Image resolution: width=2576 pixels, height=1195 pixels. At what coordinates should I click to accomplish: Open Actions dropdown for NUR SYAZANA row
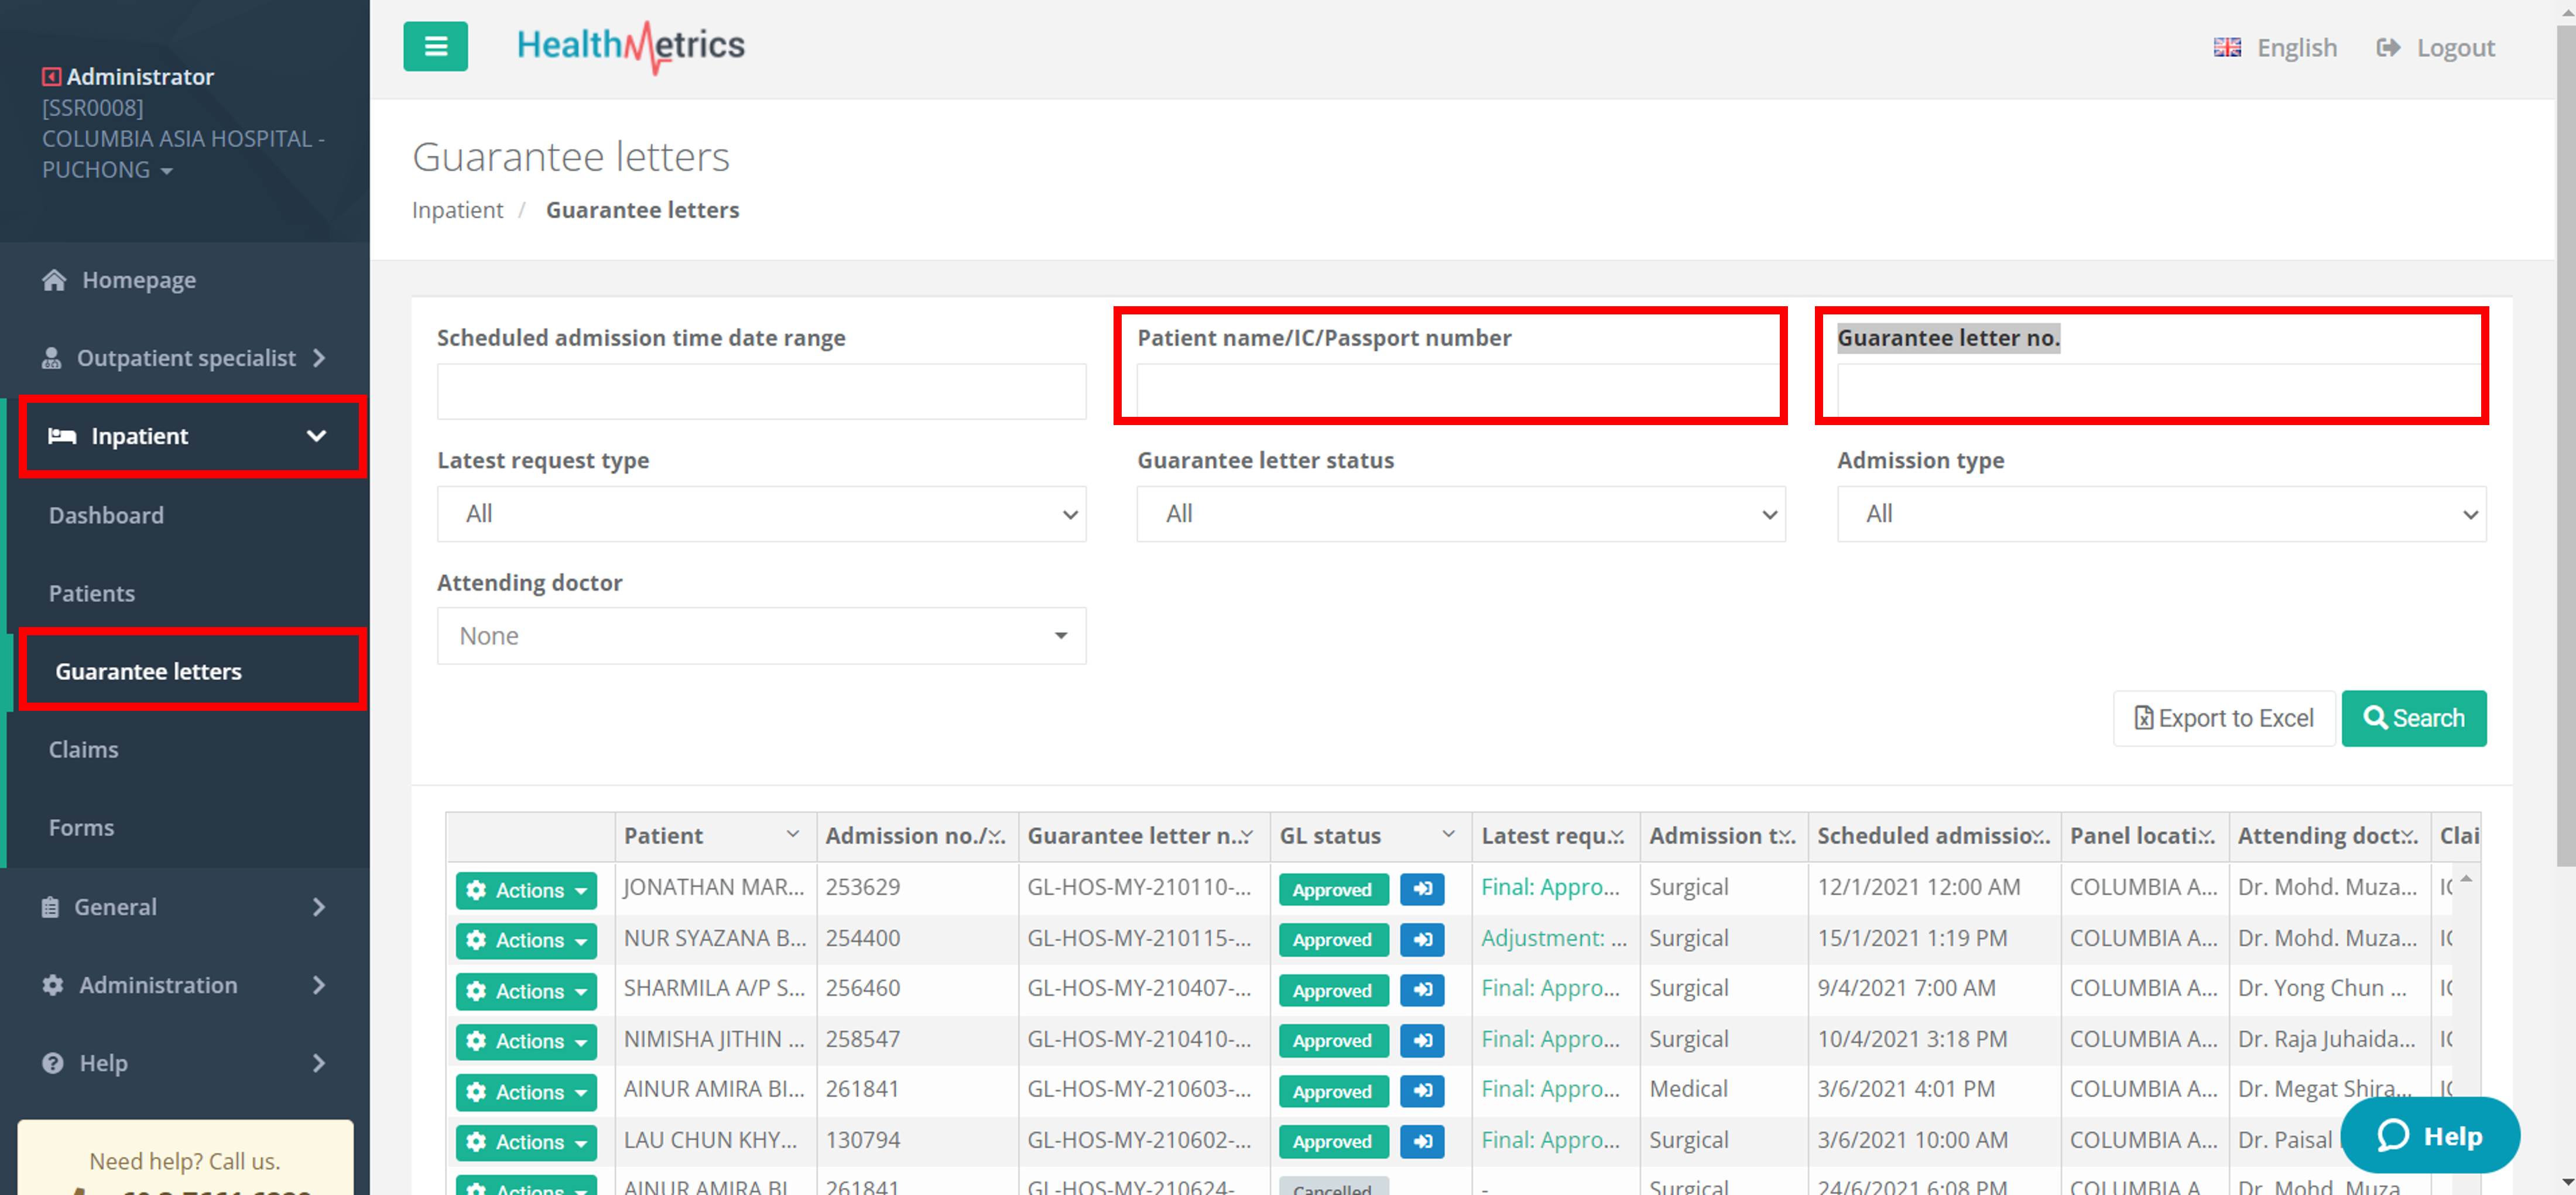coord(526,940)
